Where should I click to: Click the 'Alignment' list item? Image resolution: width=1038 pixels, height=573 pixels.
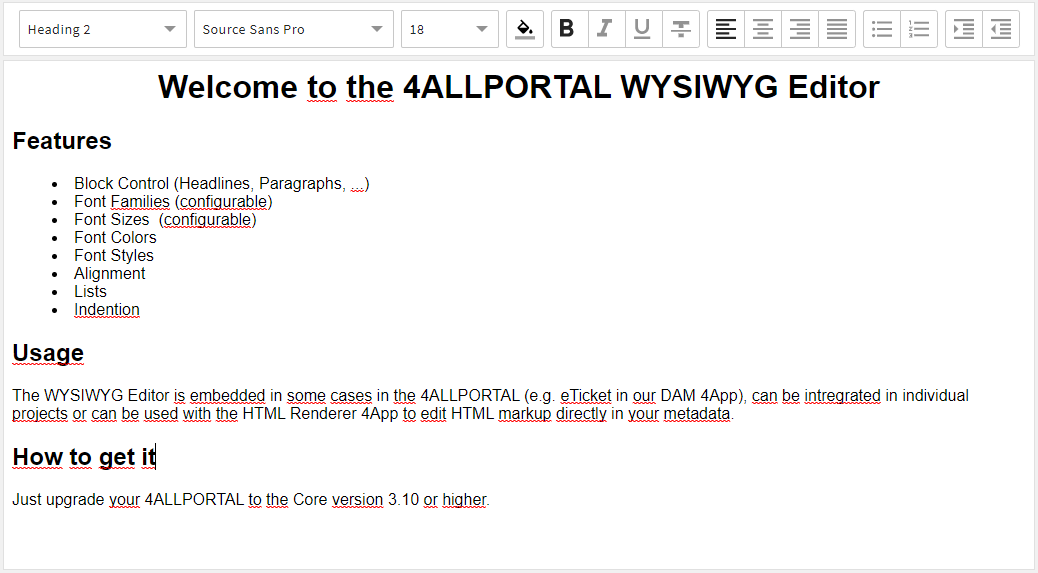[109, 273]
